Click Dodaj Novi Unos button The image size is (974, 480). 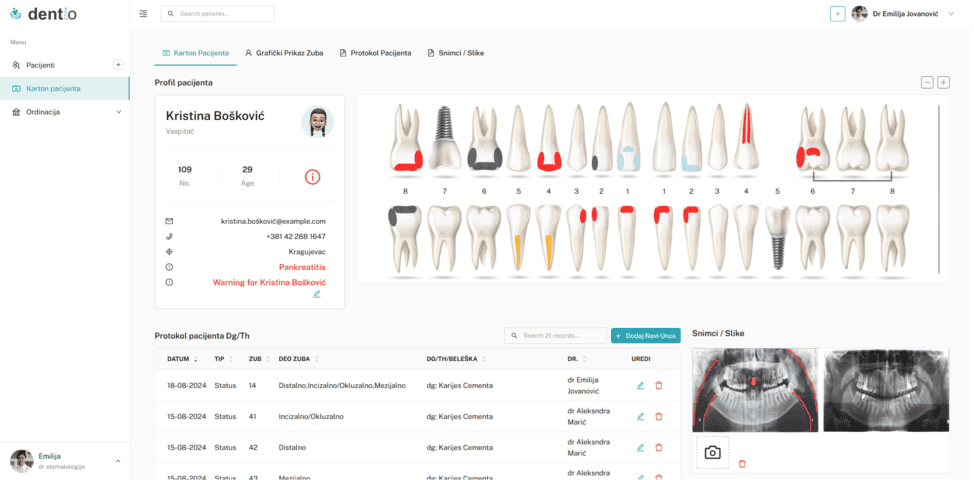[646, 335]
